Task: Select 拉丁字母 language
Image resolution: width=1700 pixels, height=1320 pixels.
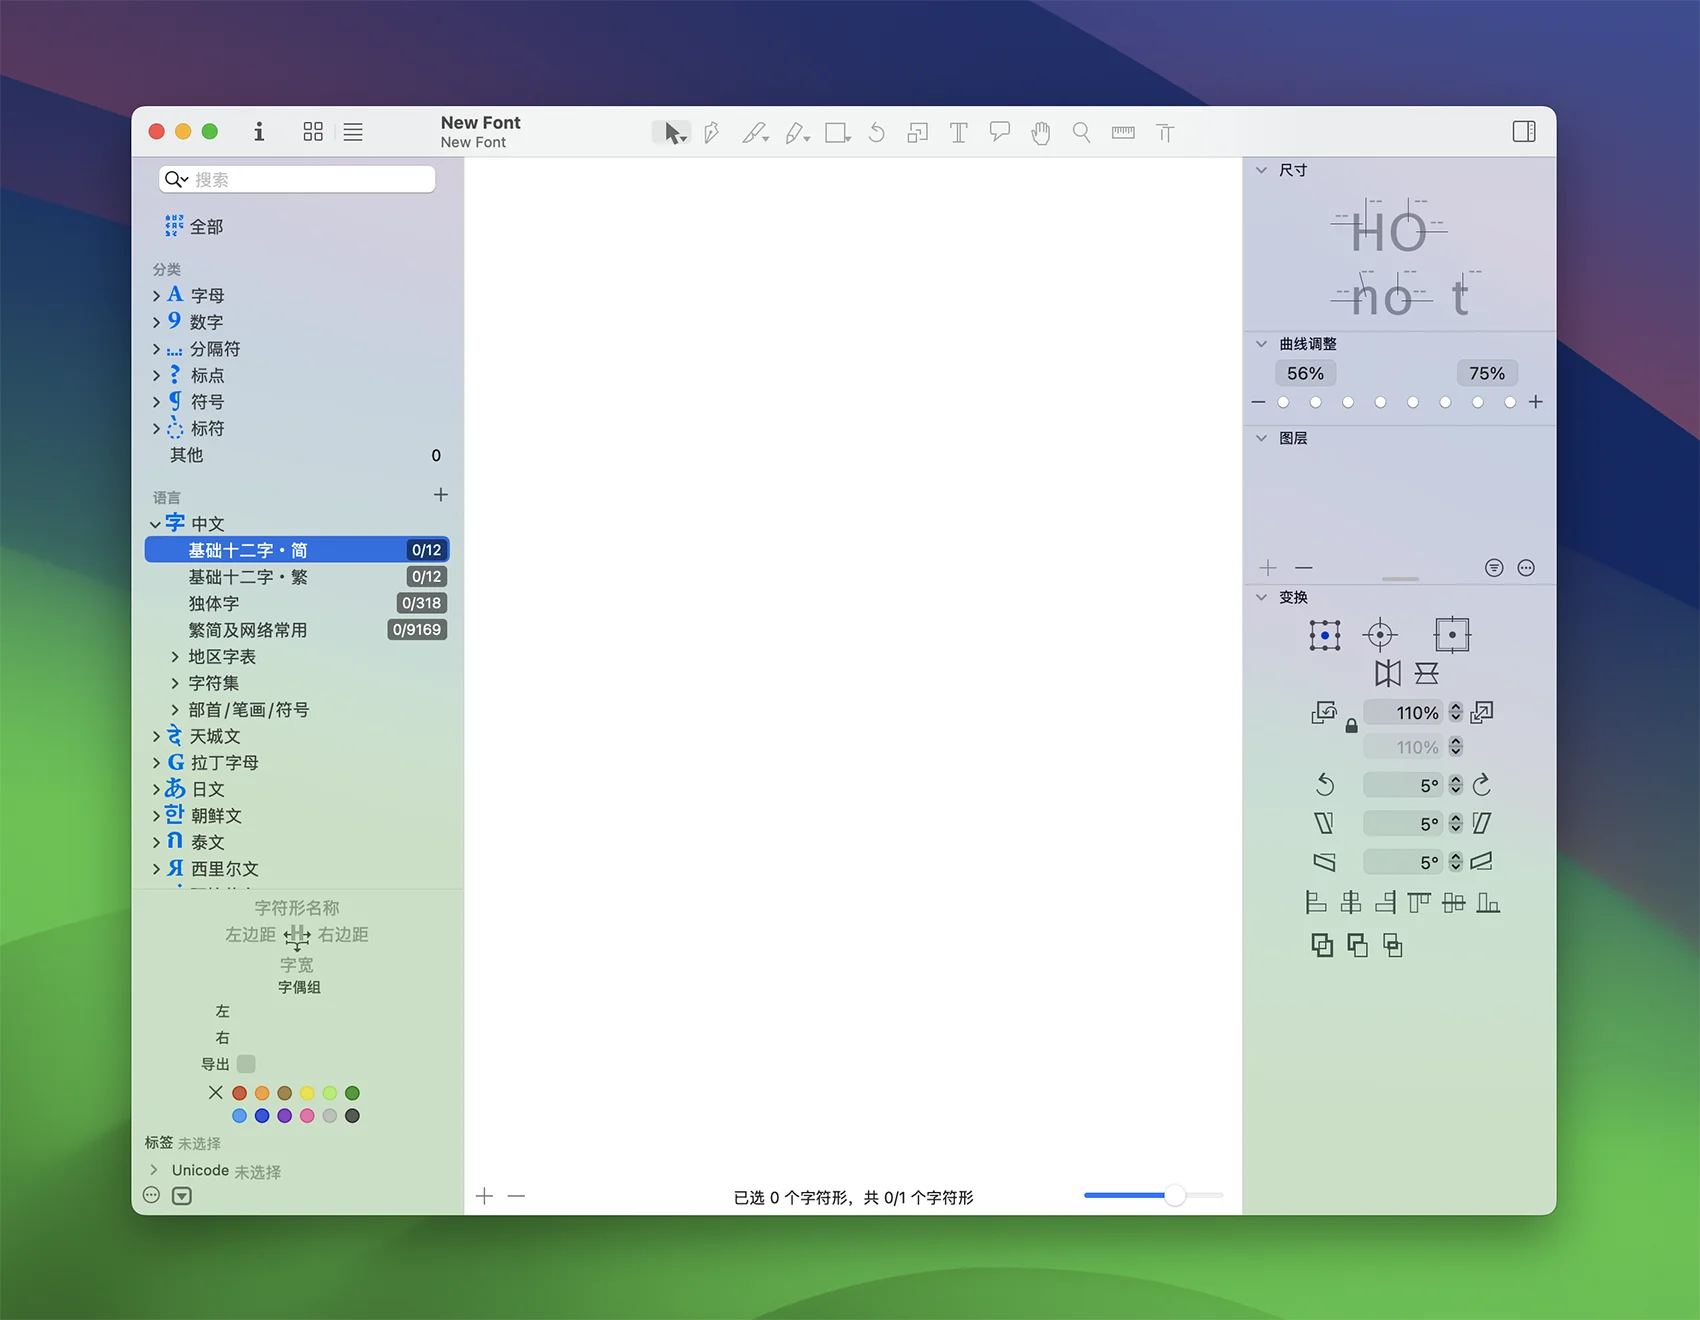Action: point(224,763)
